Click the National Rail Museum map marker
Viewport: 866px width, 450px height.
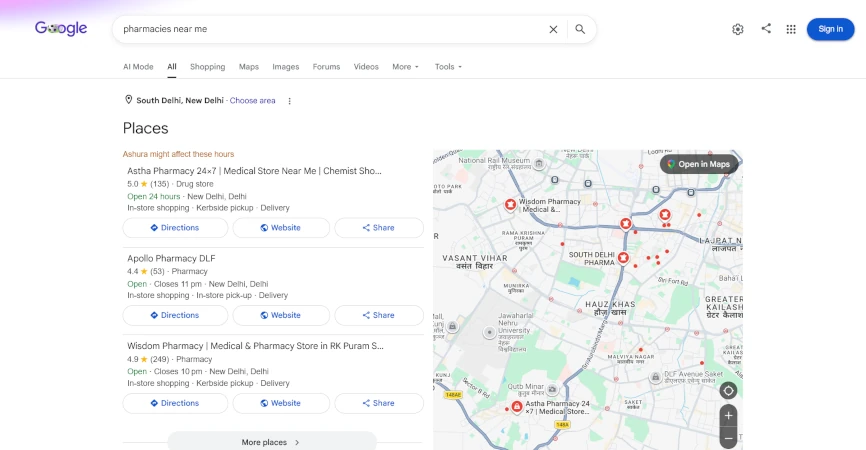click(x=539, y=163)
